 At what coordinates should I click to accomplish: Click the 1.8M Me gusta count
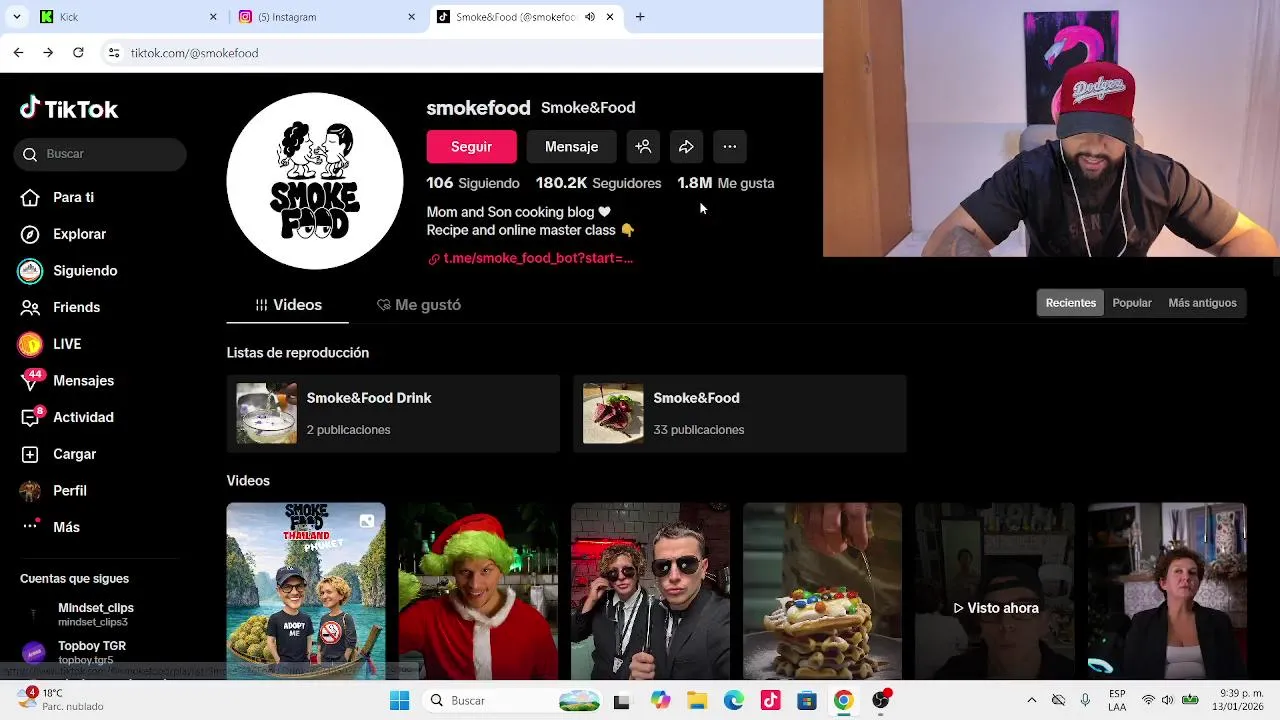coord(726,183)
